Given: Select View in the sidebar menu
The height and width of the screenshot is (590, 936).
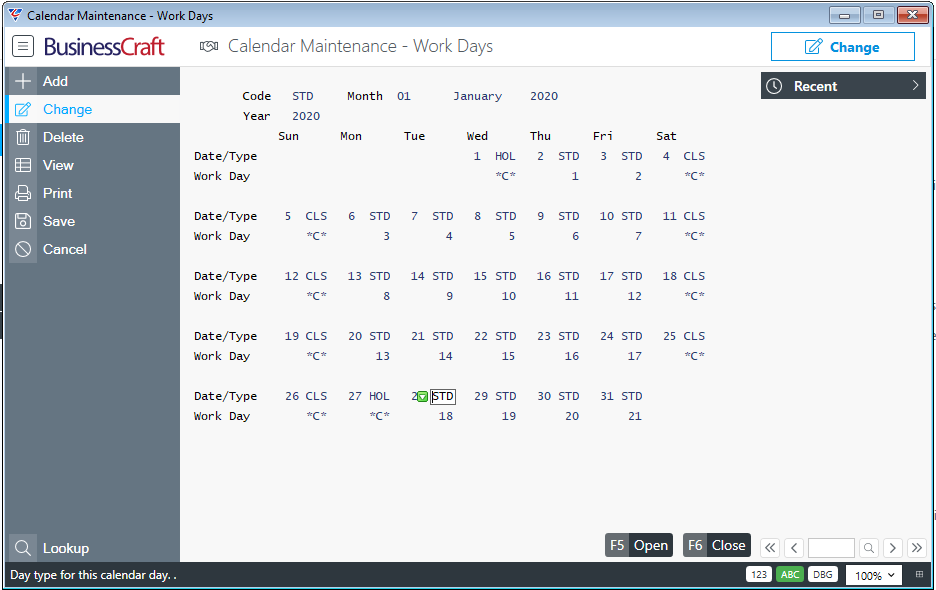Looking at the screenshot, I should click(x=93, y=165).
